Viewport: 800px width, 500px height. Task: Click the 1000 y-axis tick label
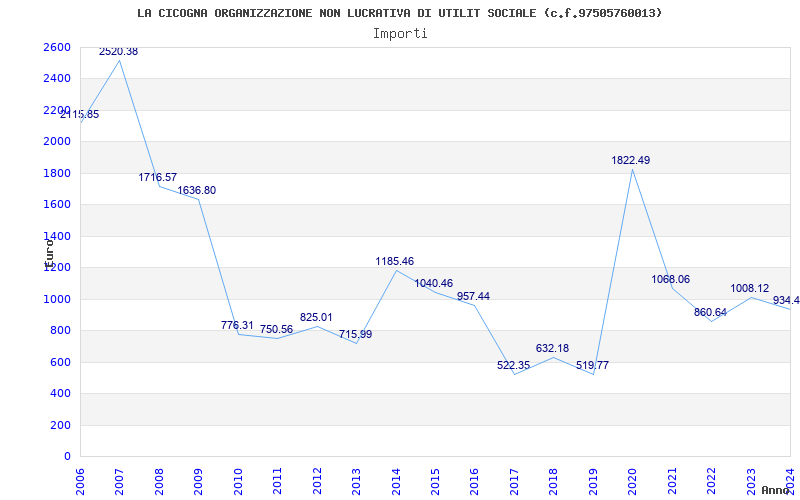[x=58, y=299]
